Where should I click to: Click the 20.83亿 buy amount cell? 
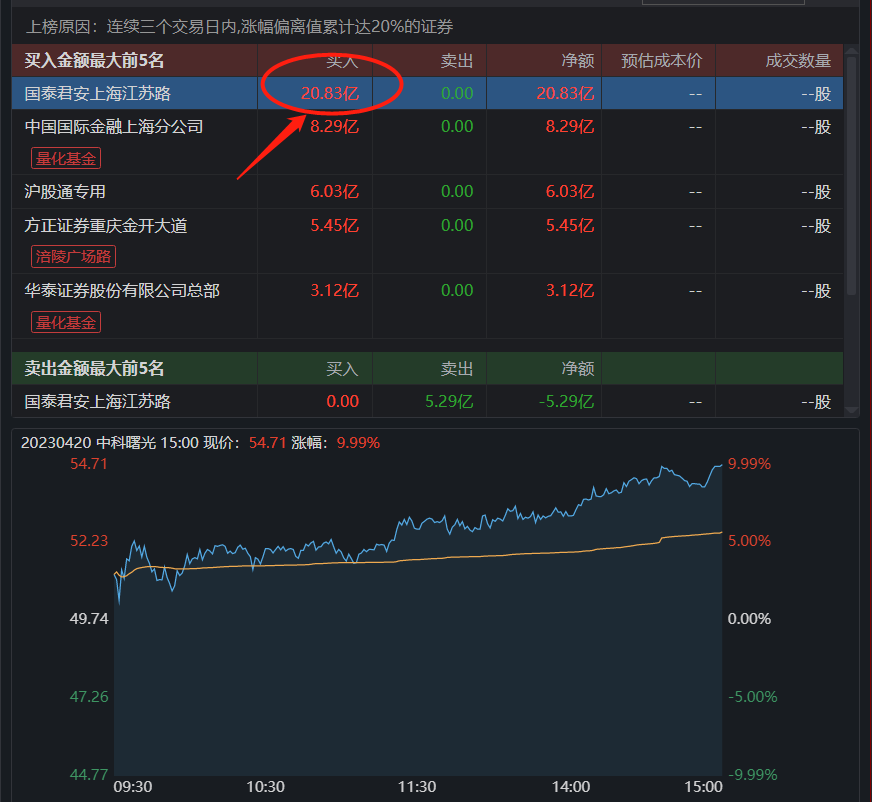330,93
